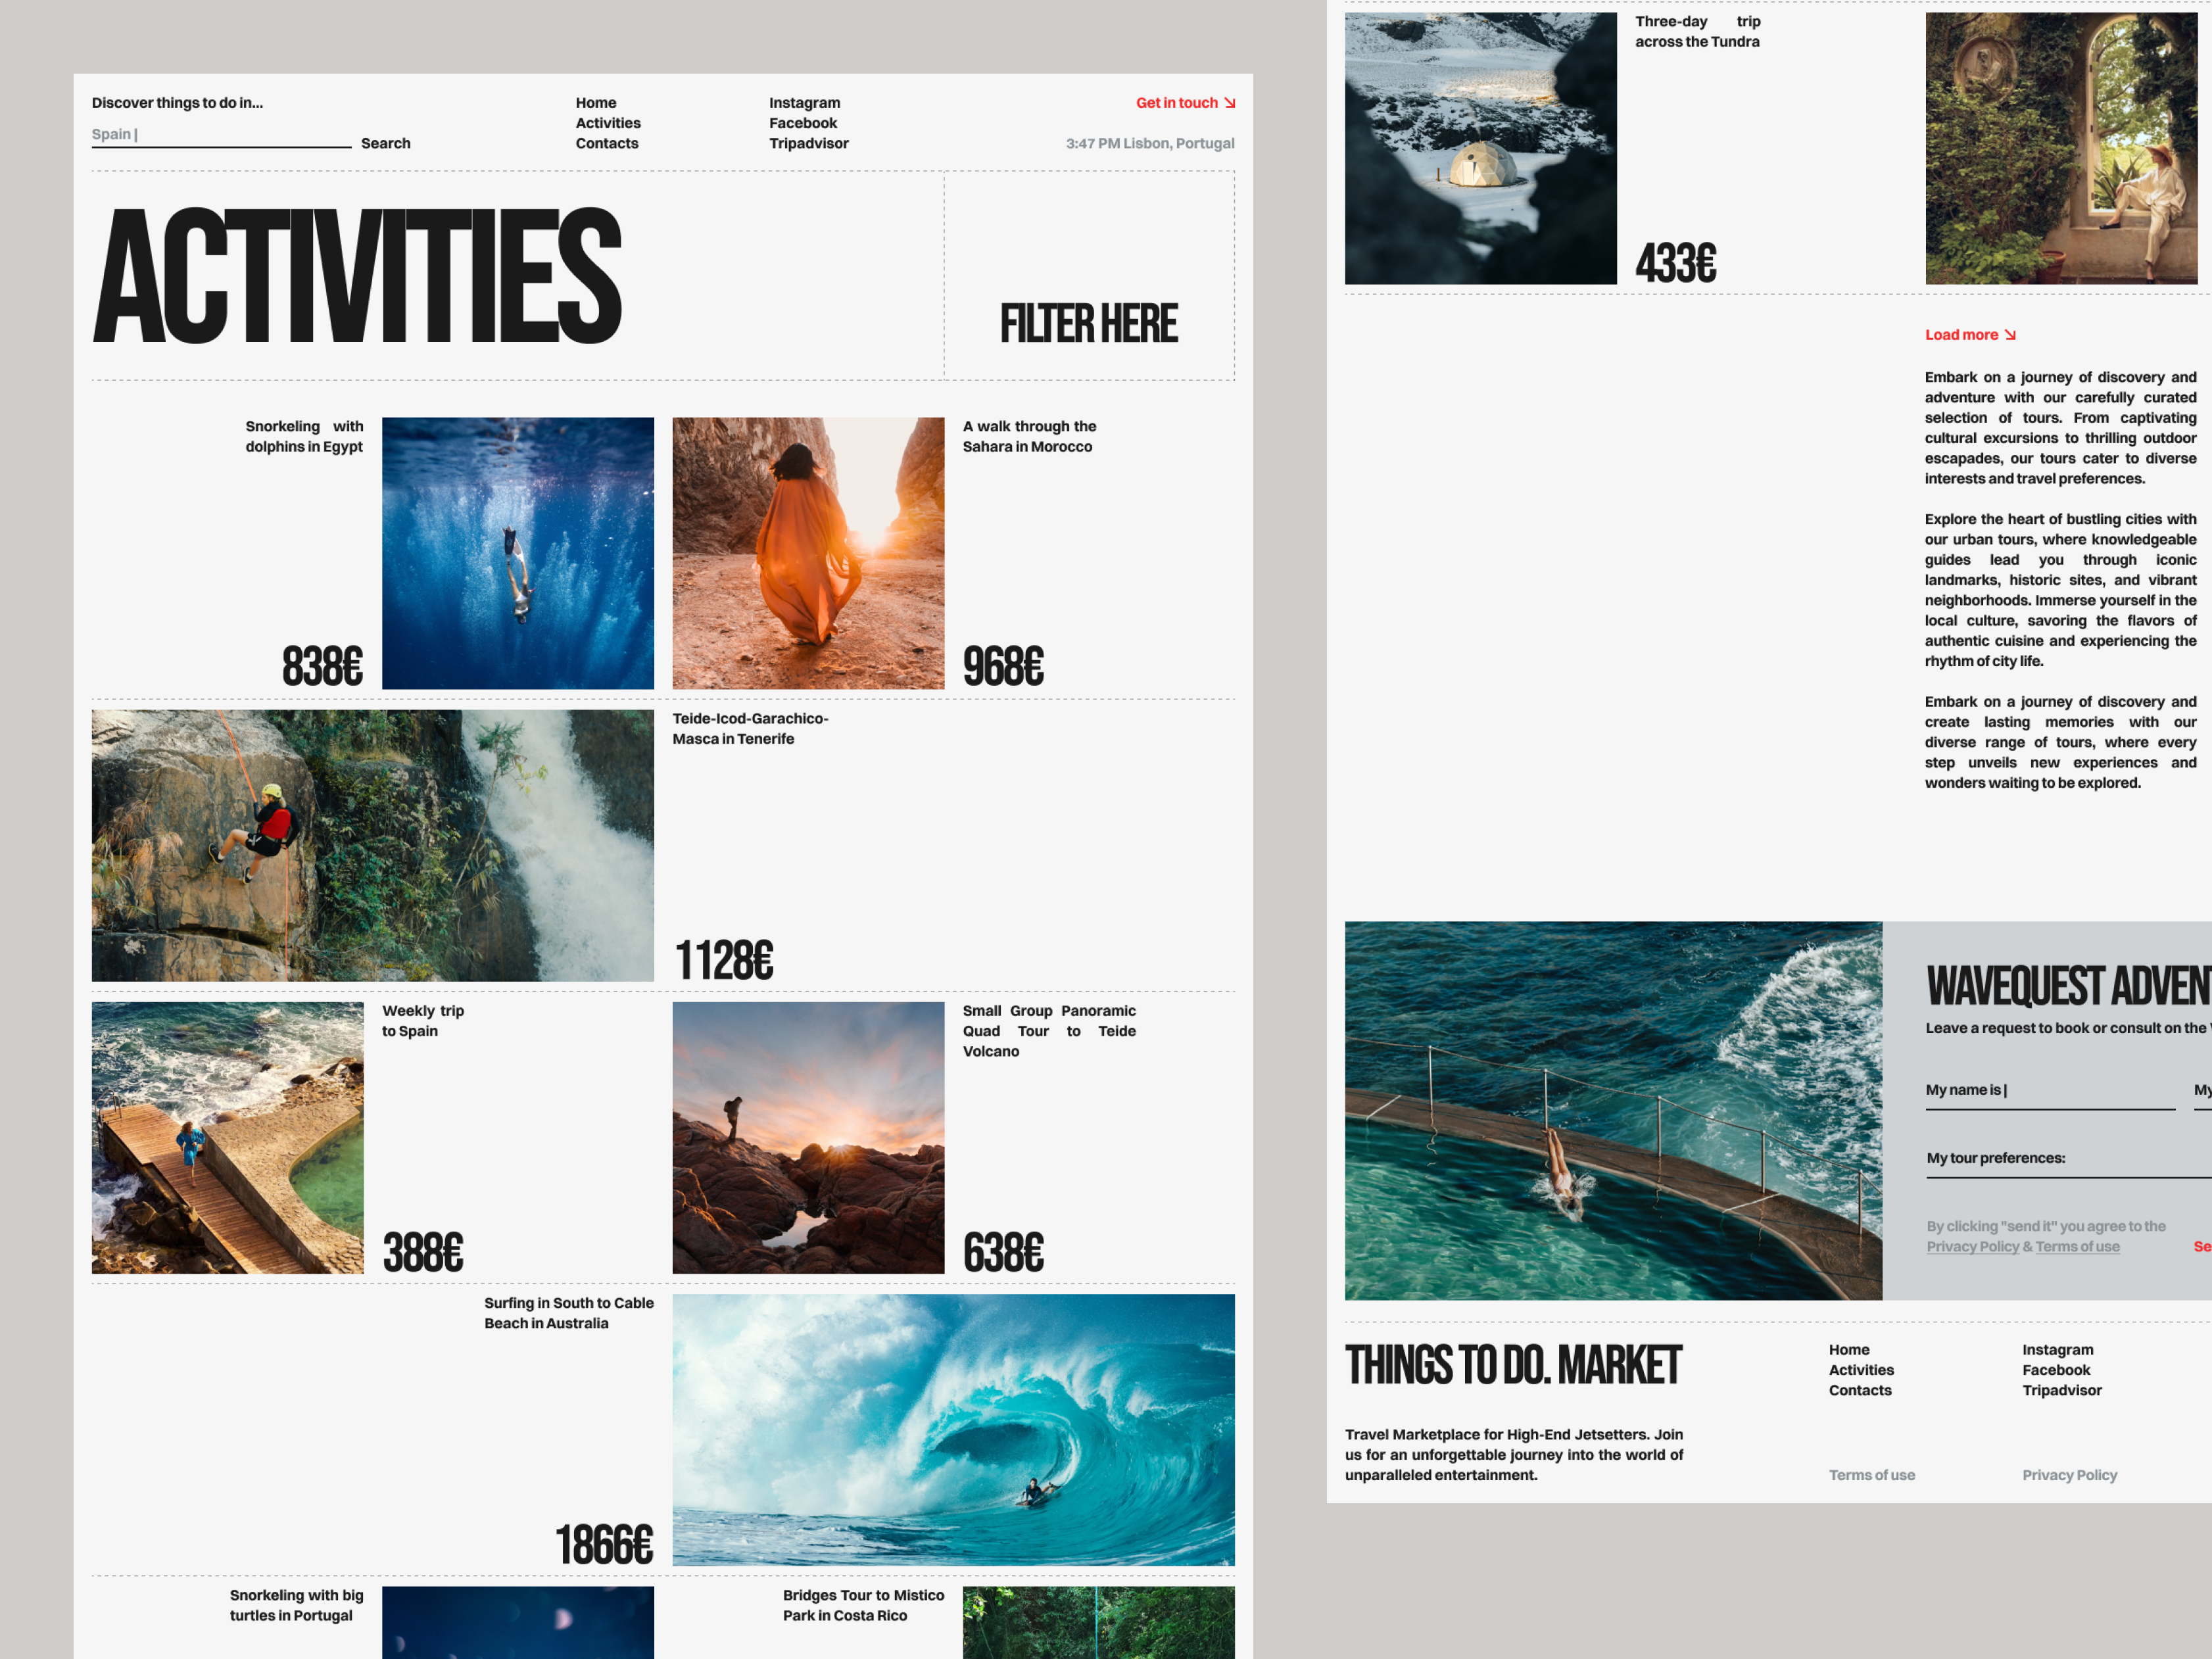The width and height of the screenshot is (2212, 1659).
Task: Open the Three-day Tundra trip photo
Action: [x=1481, y=146]
